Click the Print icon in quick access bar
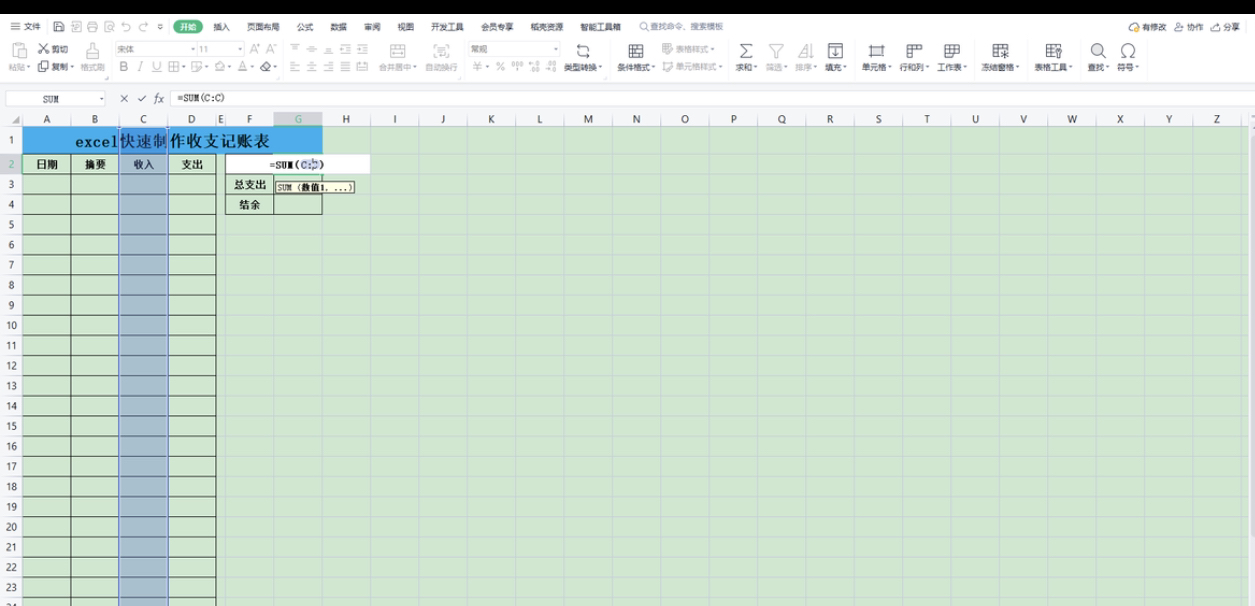Image resolution: width=1255 pixels, height=606 pixels. 92,27
